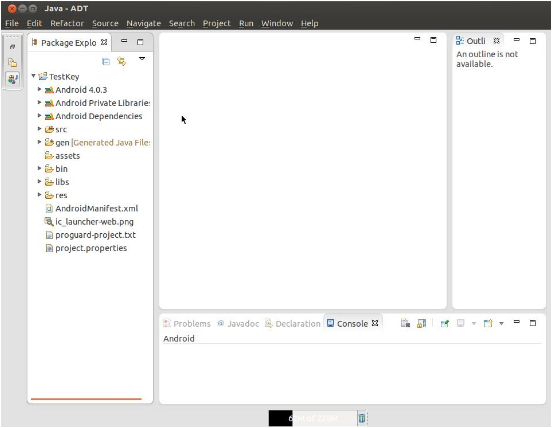Open the Source menu
Screen dimensions: 553x428
click(105, 23)
